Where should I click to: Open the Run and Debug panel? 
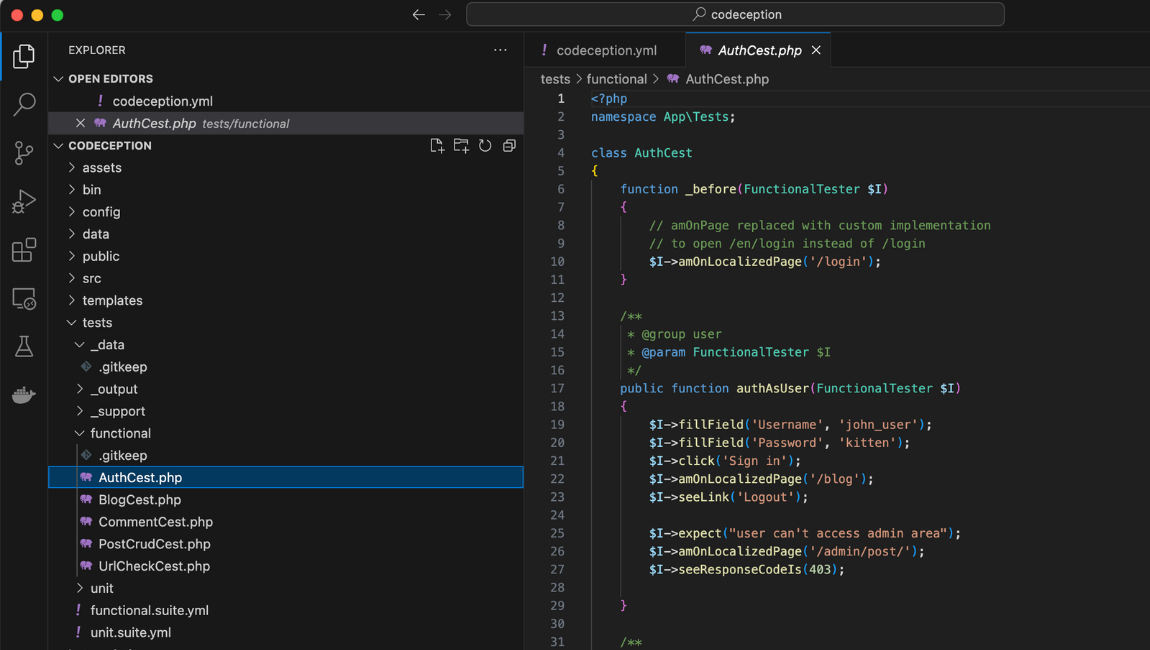click(x=24, y=201)
